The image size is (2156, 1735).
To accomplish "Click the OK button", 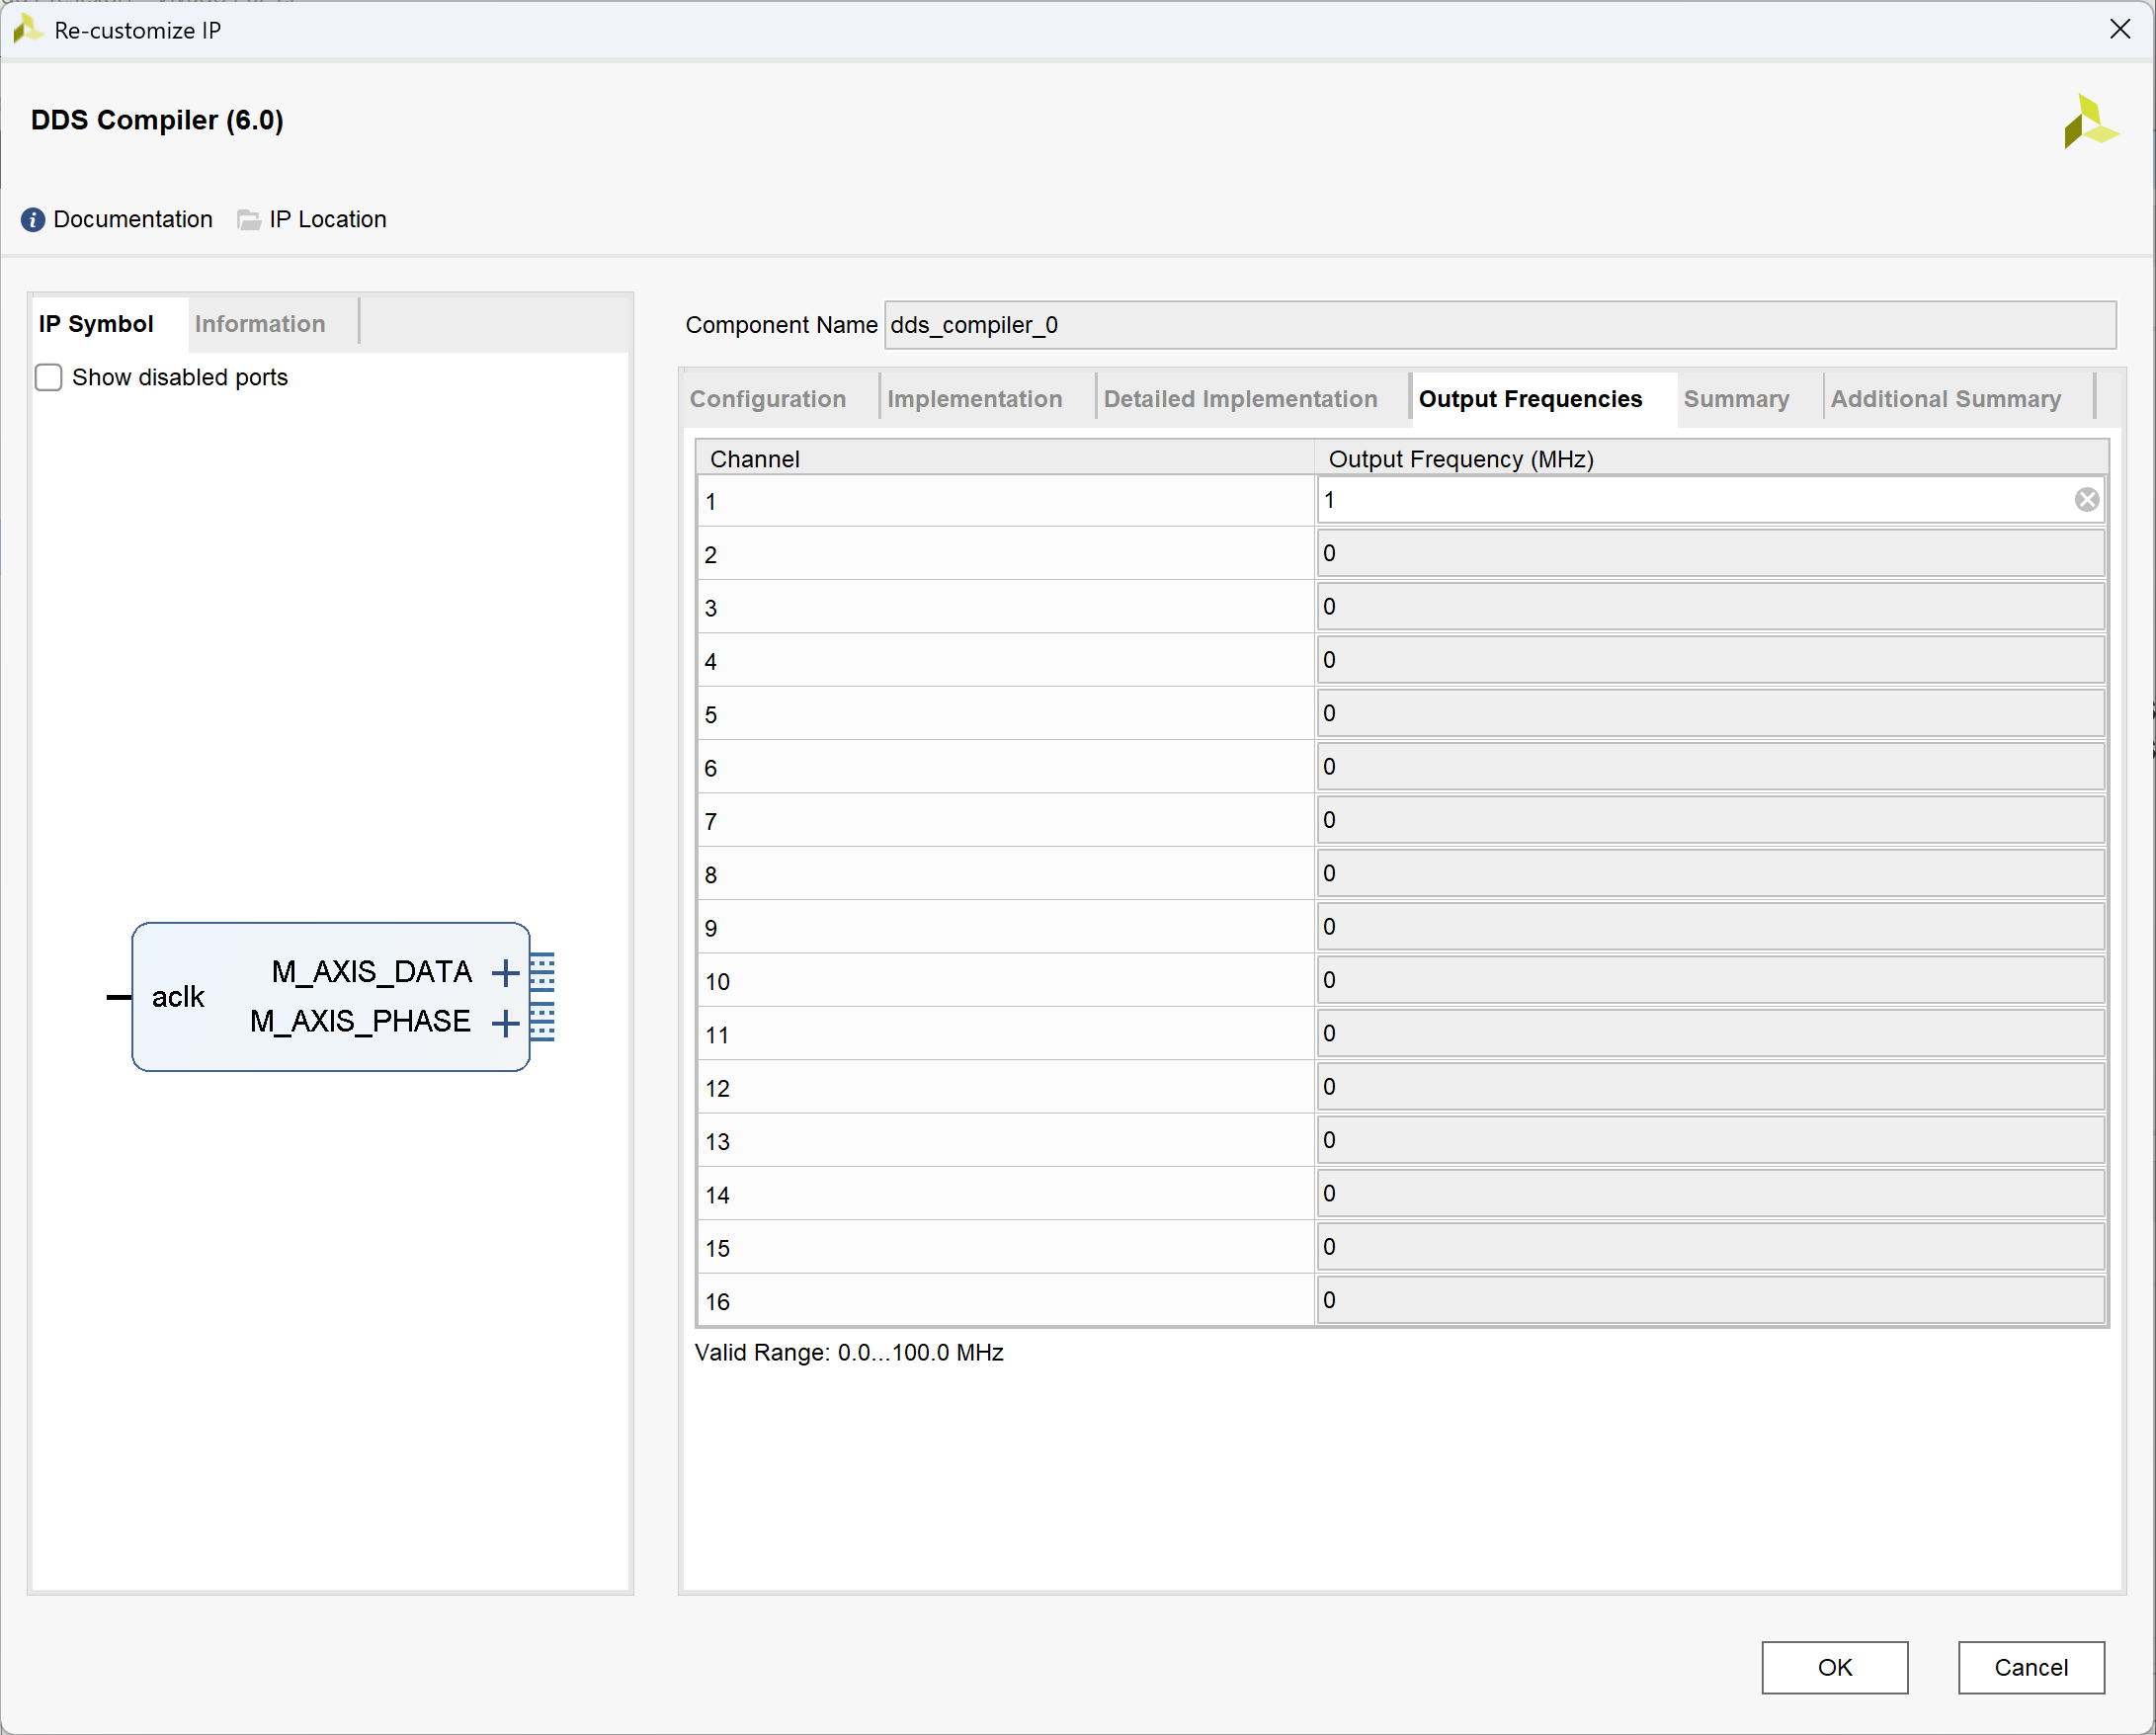I will tap(1835, 1668).
